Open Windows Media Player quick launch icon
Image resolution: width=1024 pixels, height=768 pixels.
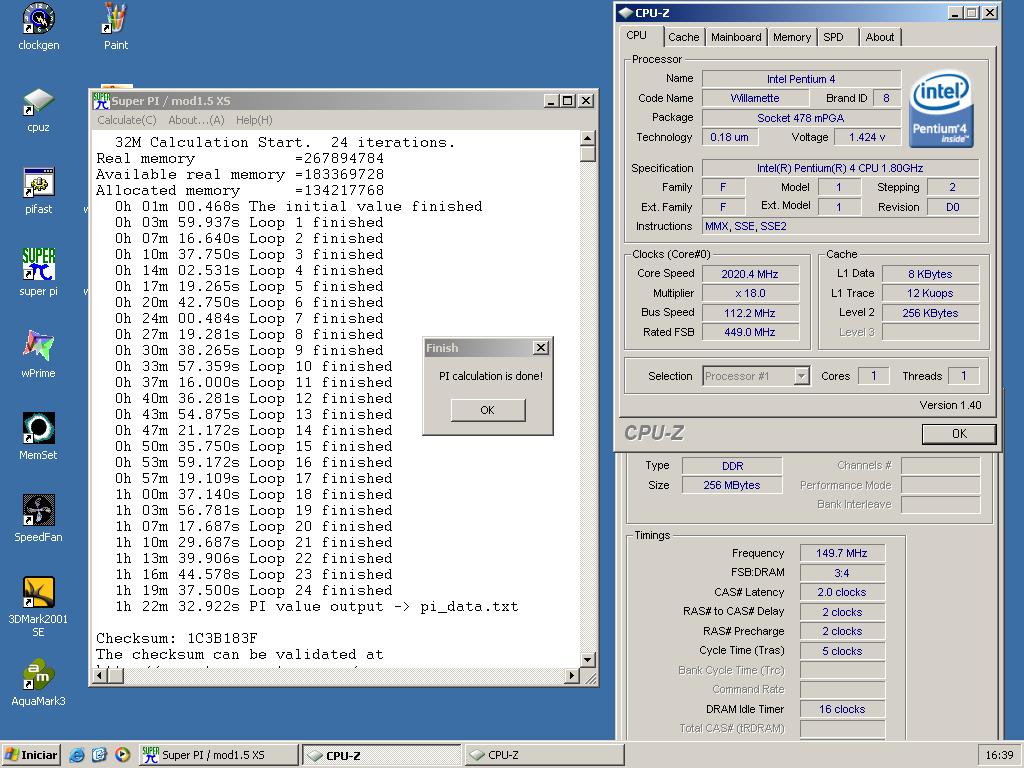coord(122,755)
